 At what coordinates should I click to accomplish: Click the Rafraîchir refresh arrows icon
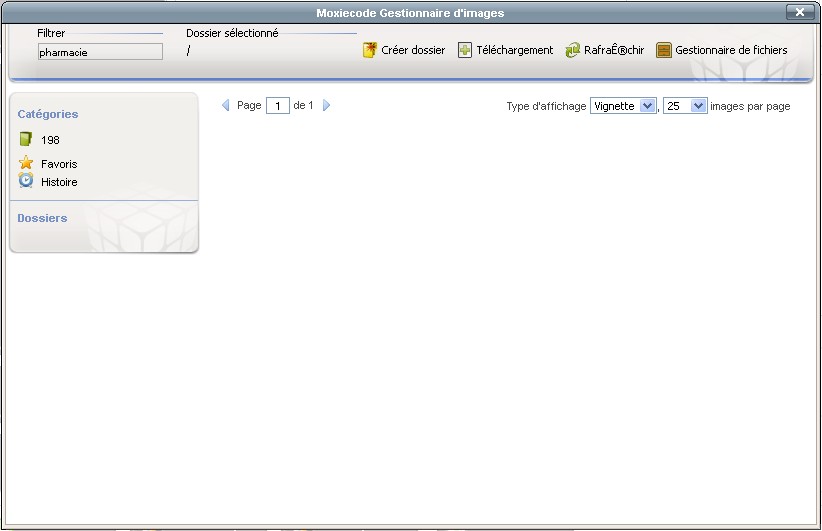[x=572, y=50]
